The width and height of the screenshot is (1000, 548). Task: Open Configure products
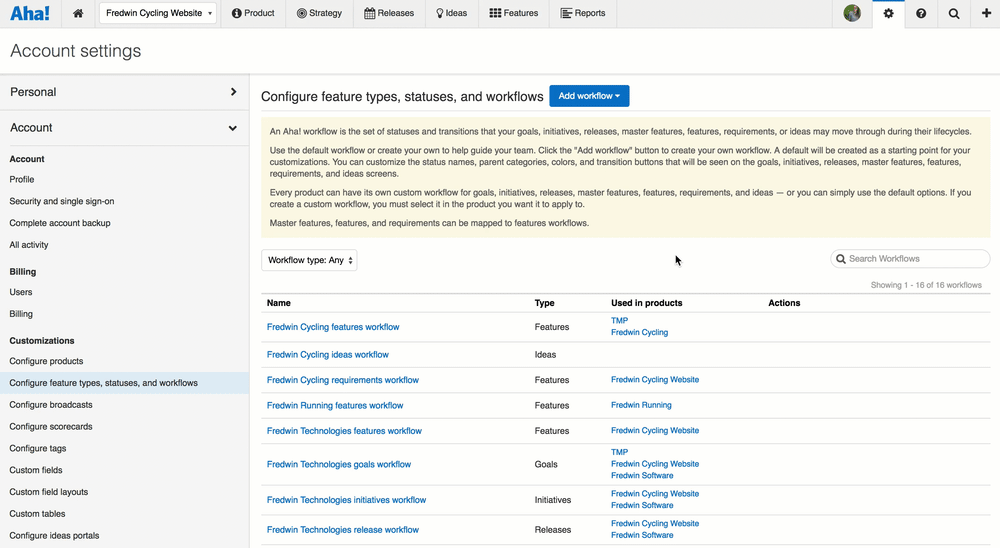coord(46,361)
